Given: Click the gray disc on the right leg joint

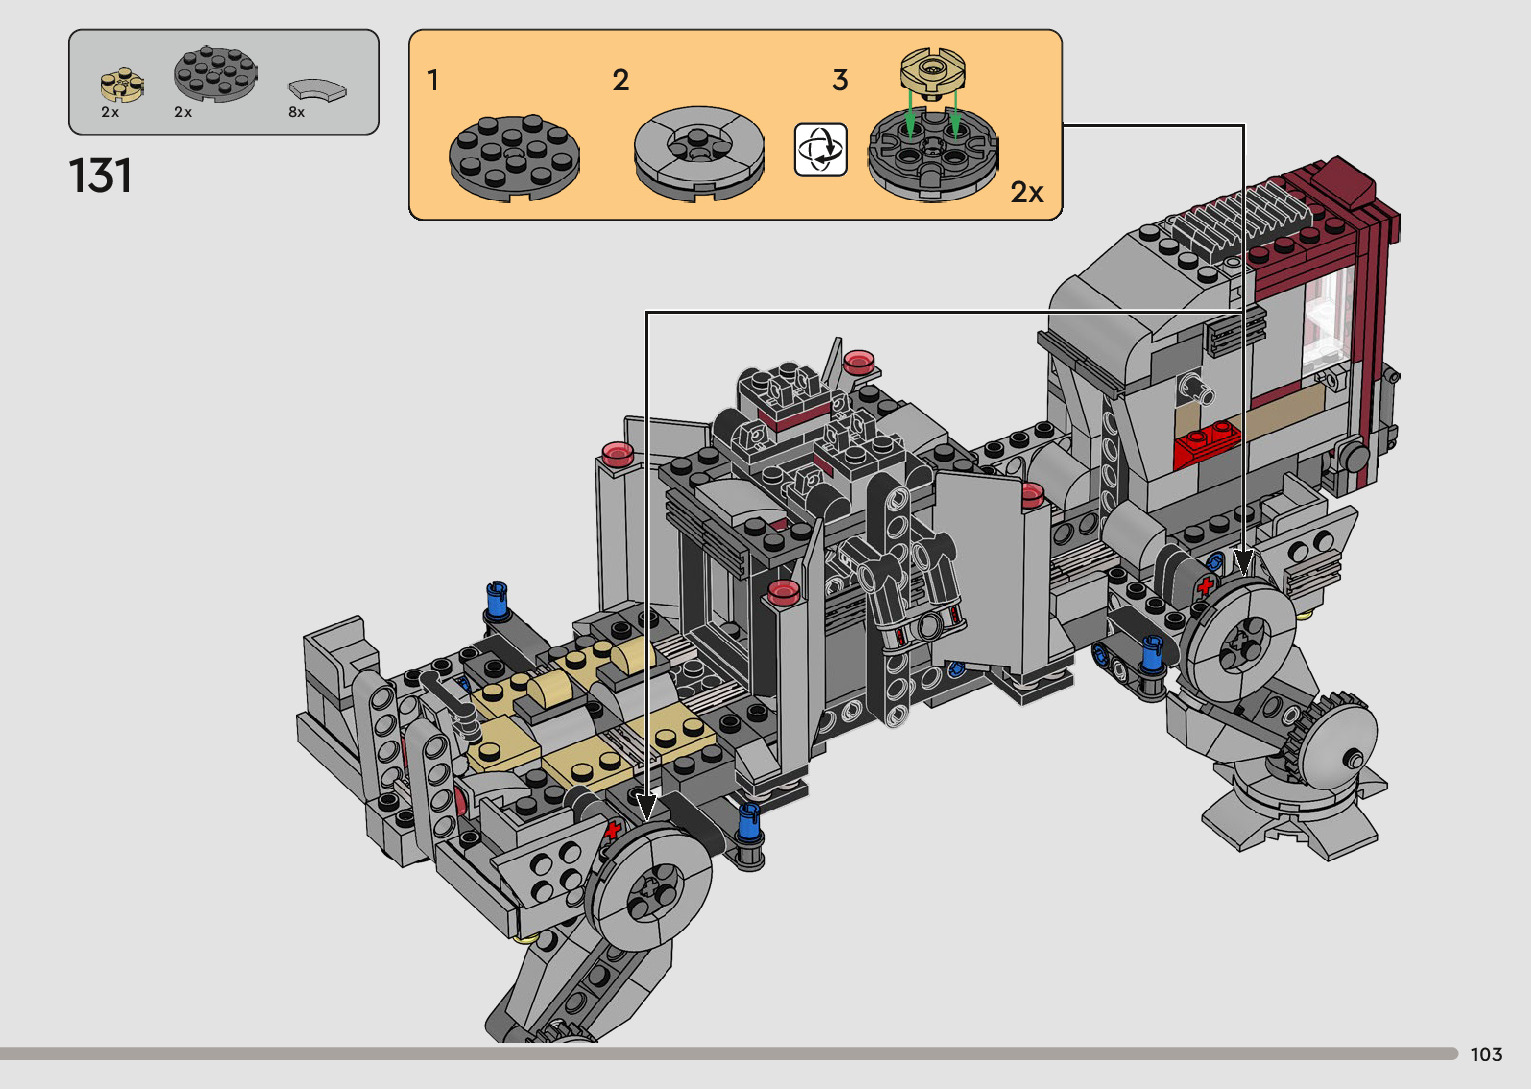Looking at the screenshot, I should point(1239,640).
